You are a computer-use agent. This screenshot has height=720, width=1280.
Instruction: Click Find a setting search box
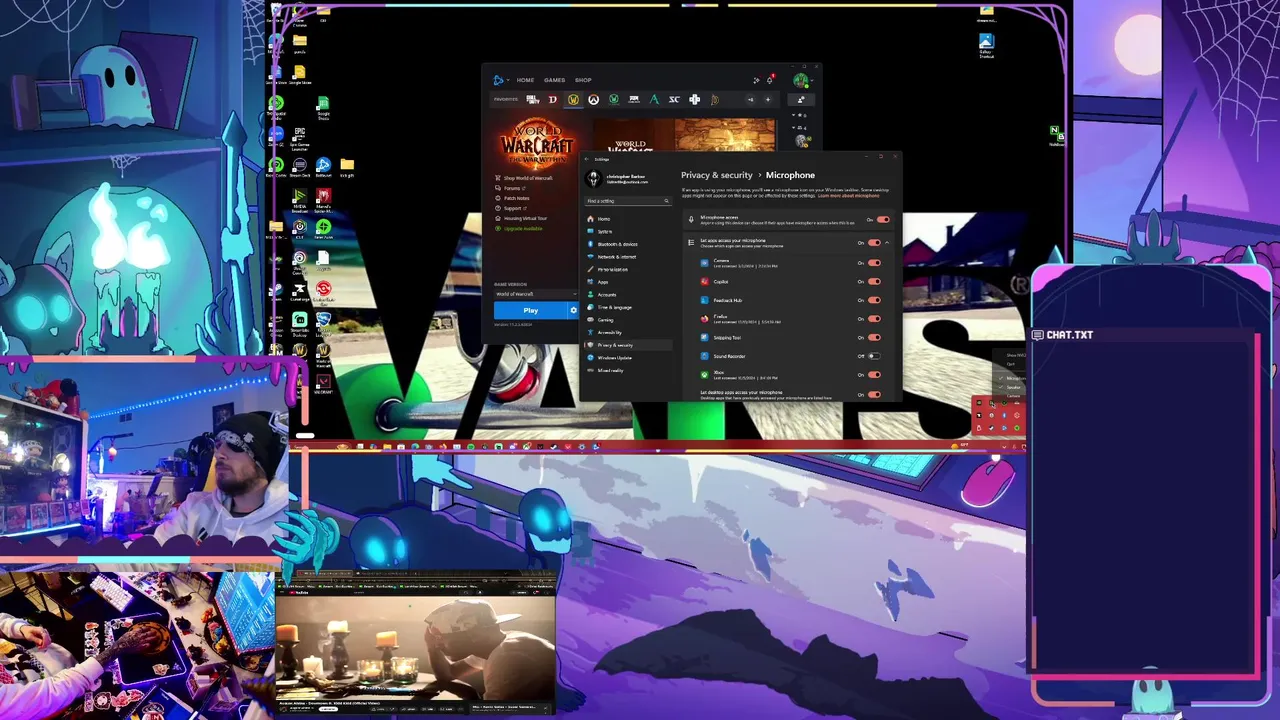pyautogui.click(x=628, y=201)
